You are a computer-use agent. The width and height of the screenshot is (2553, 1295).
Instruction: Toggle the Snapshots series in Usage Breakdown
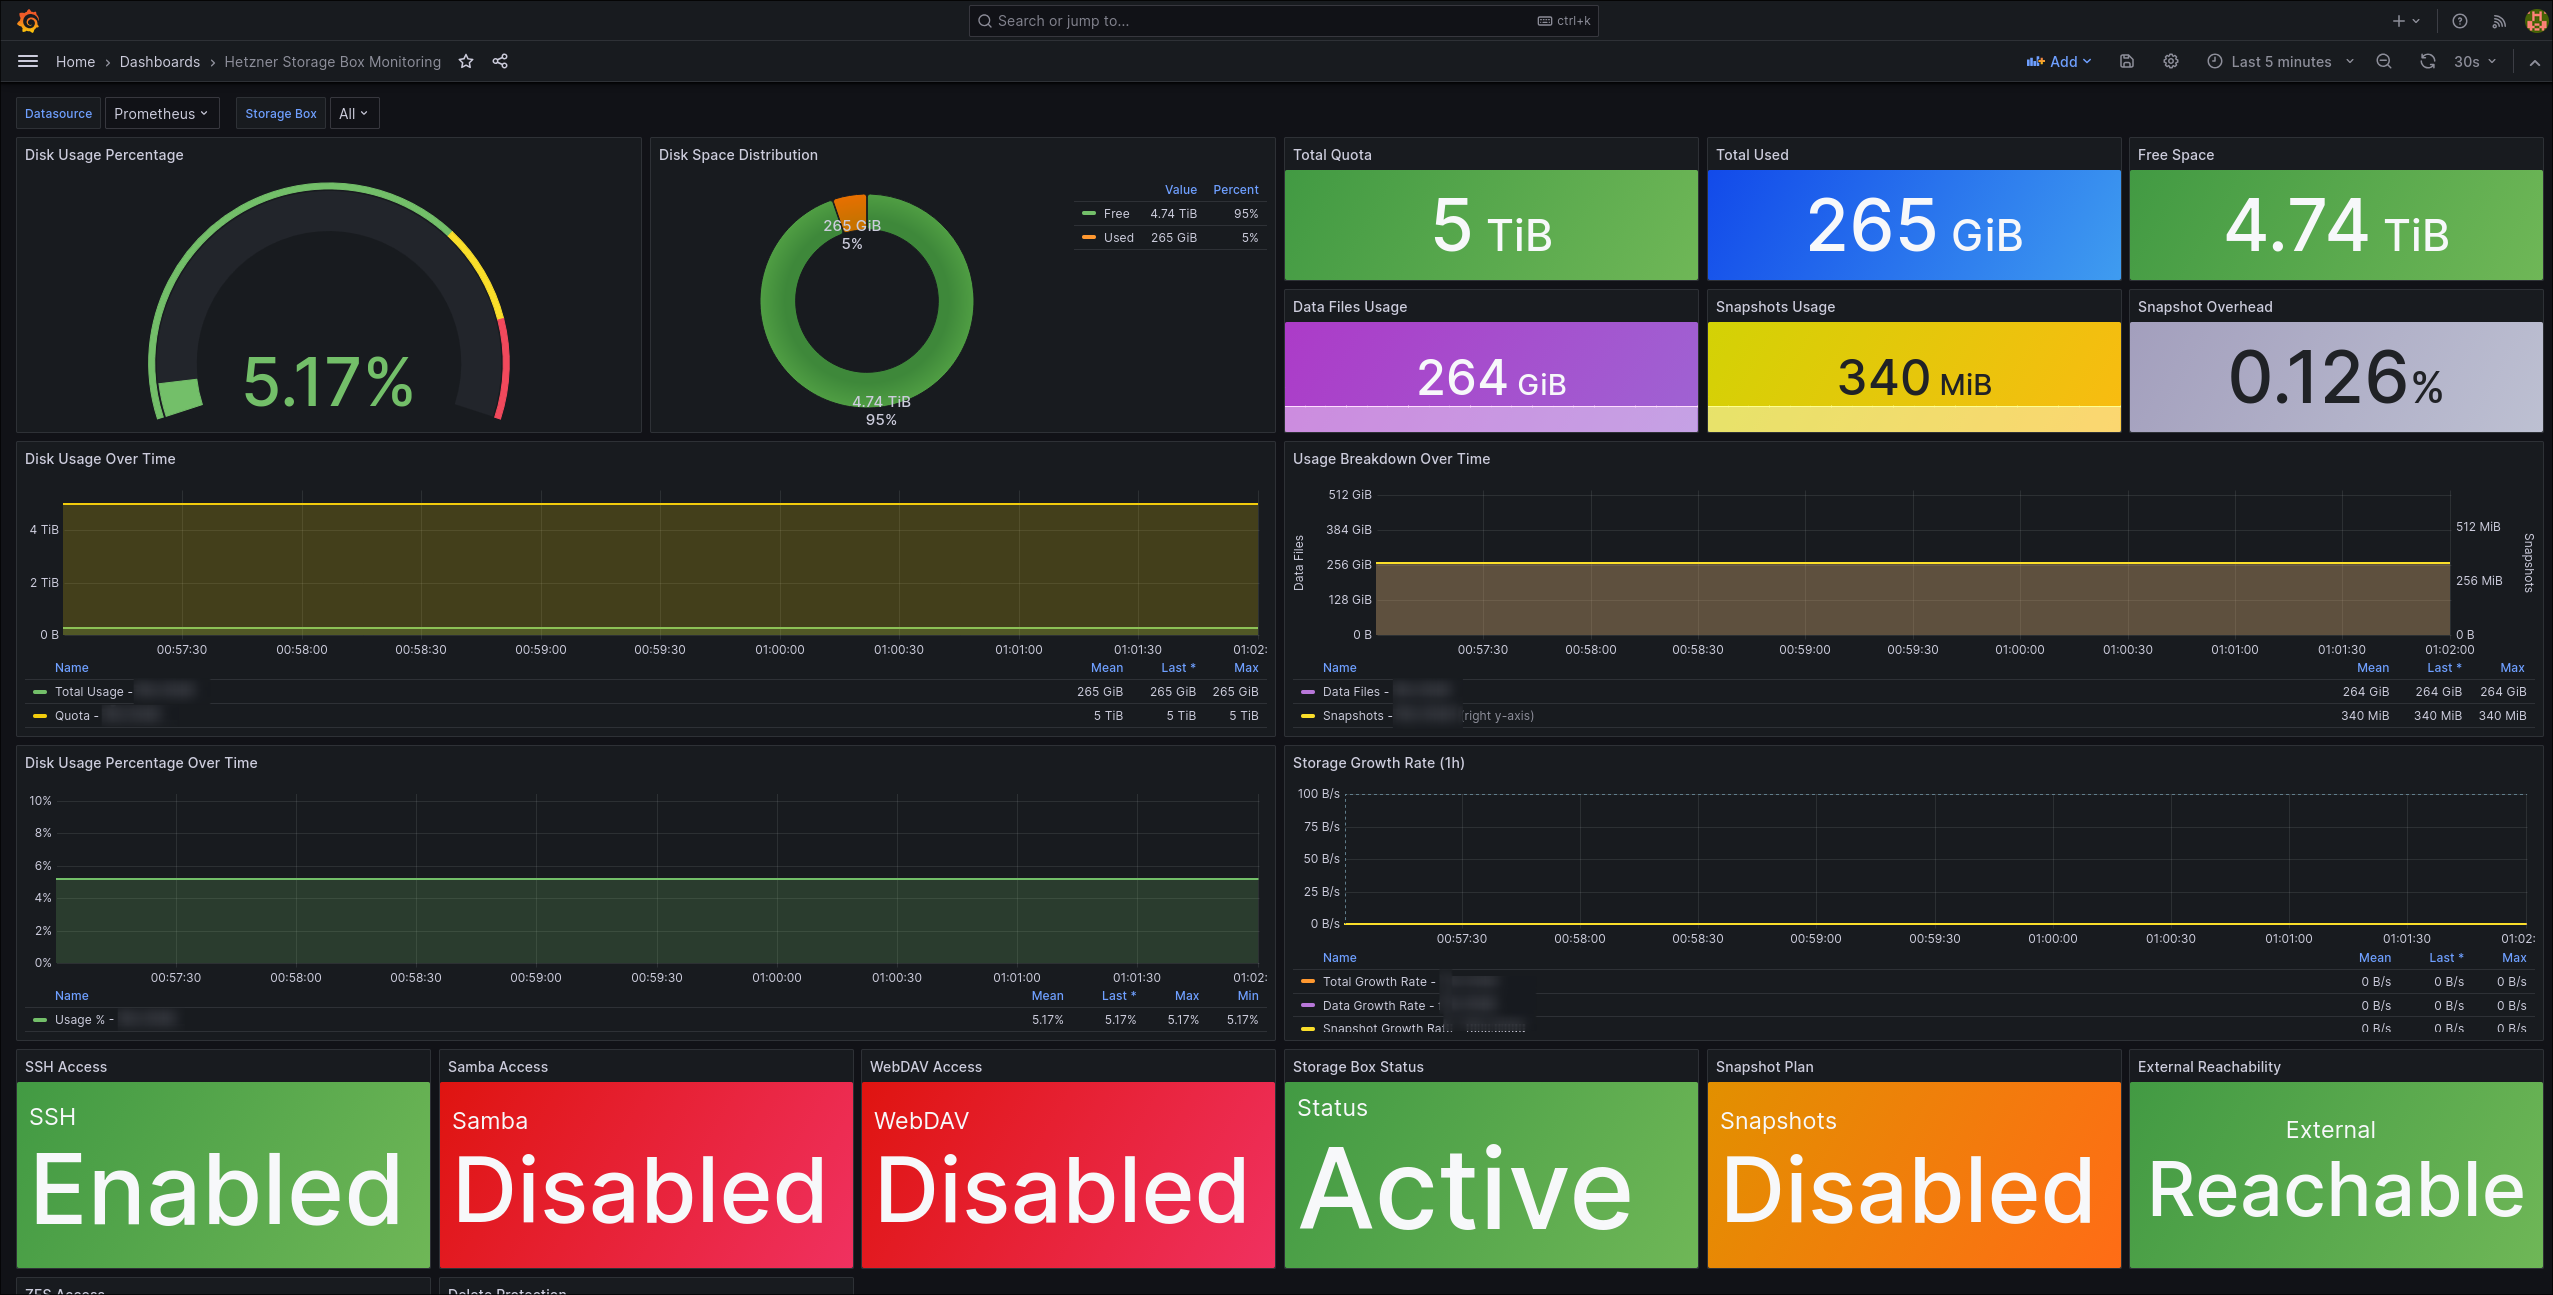1357,716
